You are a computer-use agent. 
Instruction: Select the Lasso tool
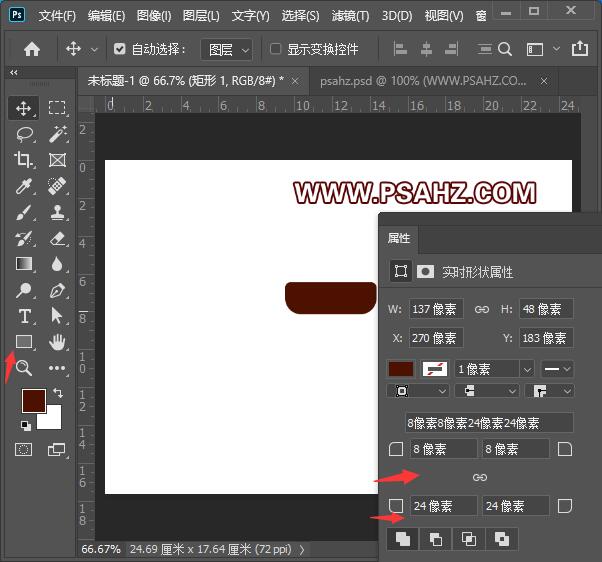tap(25, 134)
